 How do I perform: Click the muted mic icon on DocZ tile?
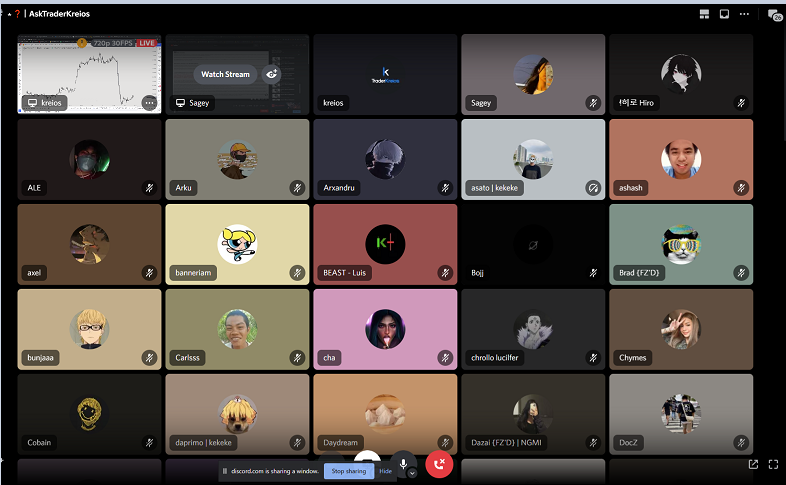click(x=741, y=442)
